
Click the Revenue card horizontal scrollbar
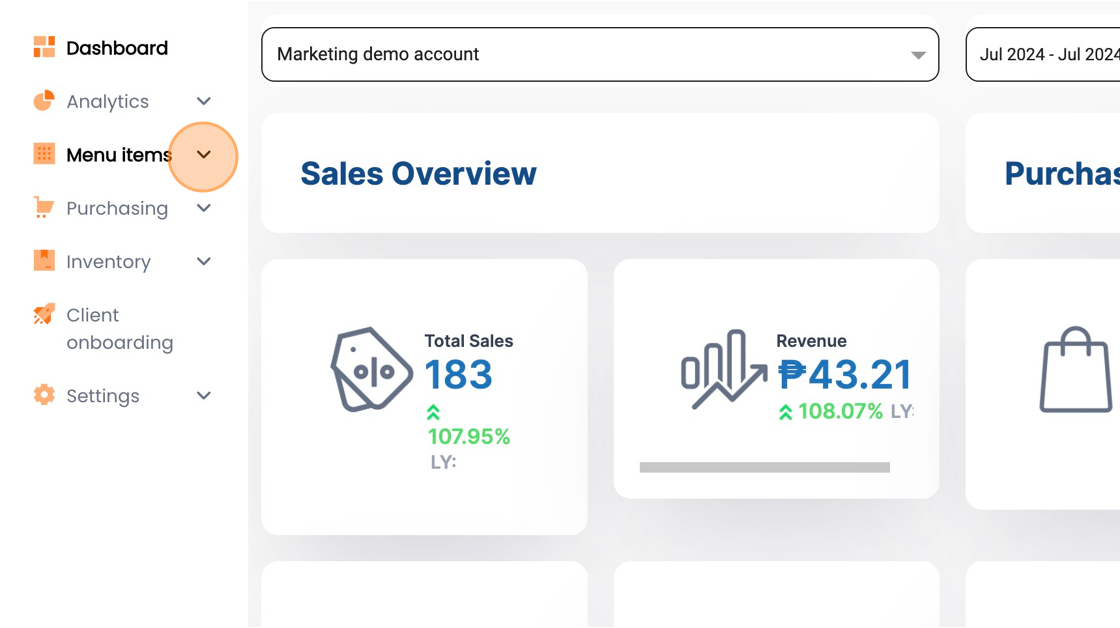[765, 467]
